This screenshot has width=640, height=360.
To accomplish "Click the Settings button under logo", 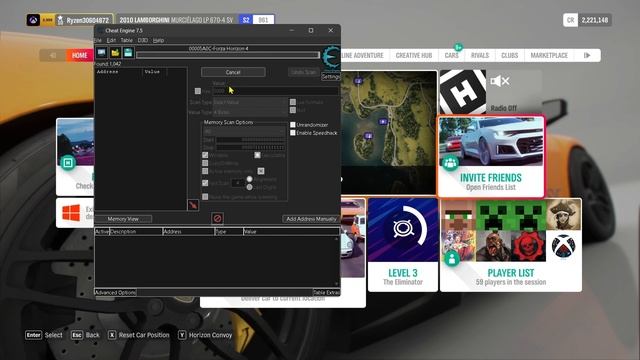I will [331, 77].
